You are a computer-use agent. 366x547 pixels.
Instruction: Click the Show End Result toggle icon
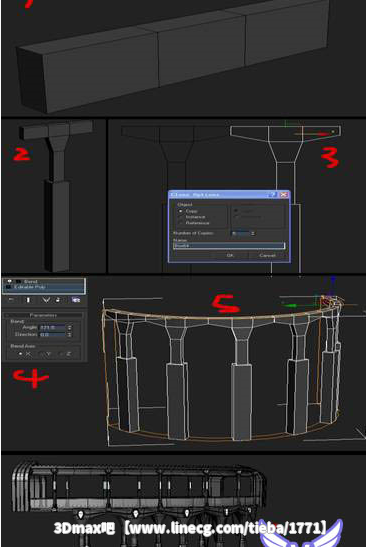(28, 300)
